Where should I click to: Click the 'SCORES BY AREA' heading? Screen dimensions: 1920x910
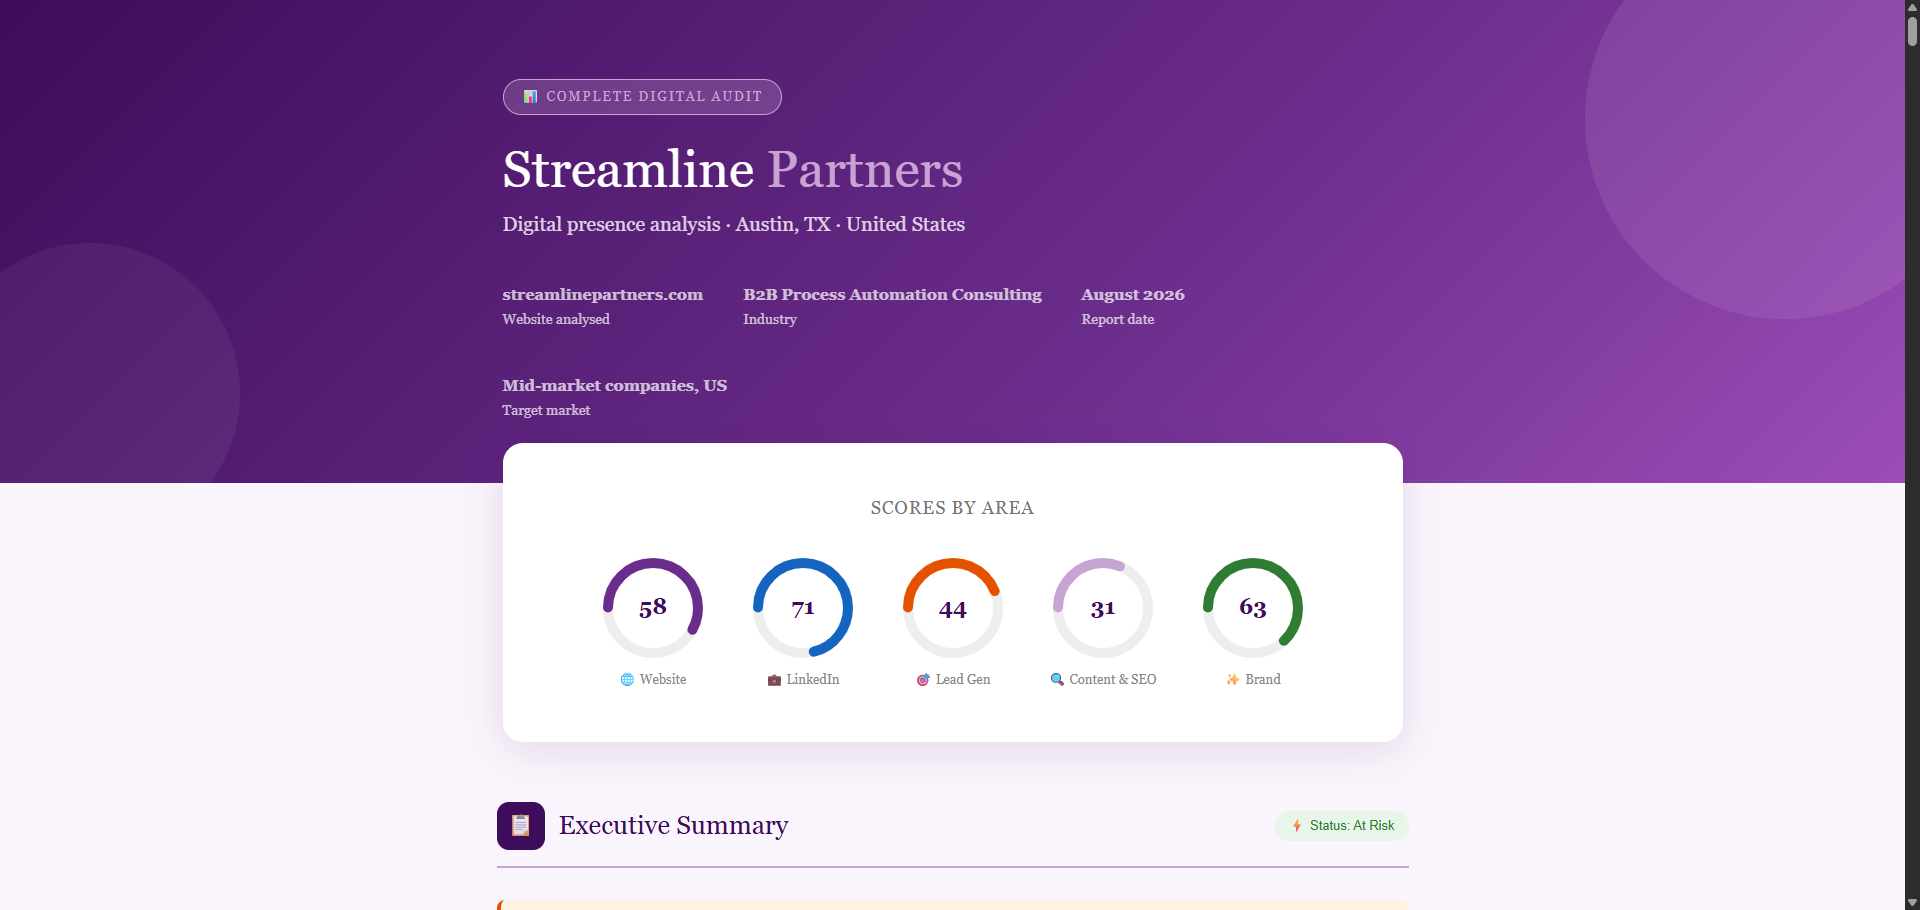[x=952, y=508]
